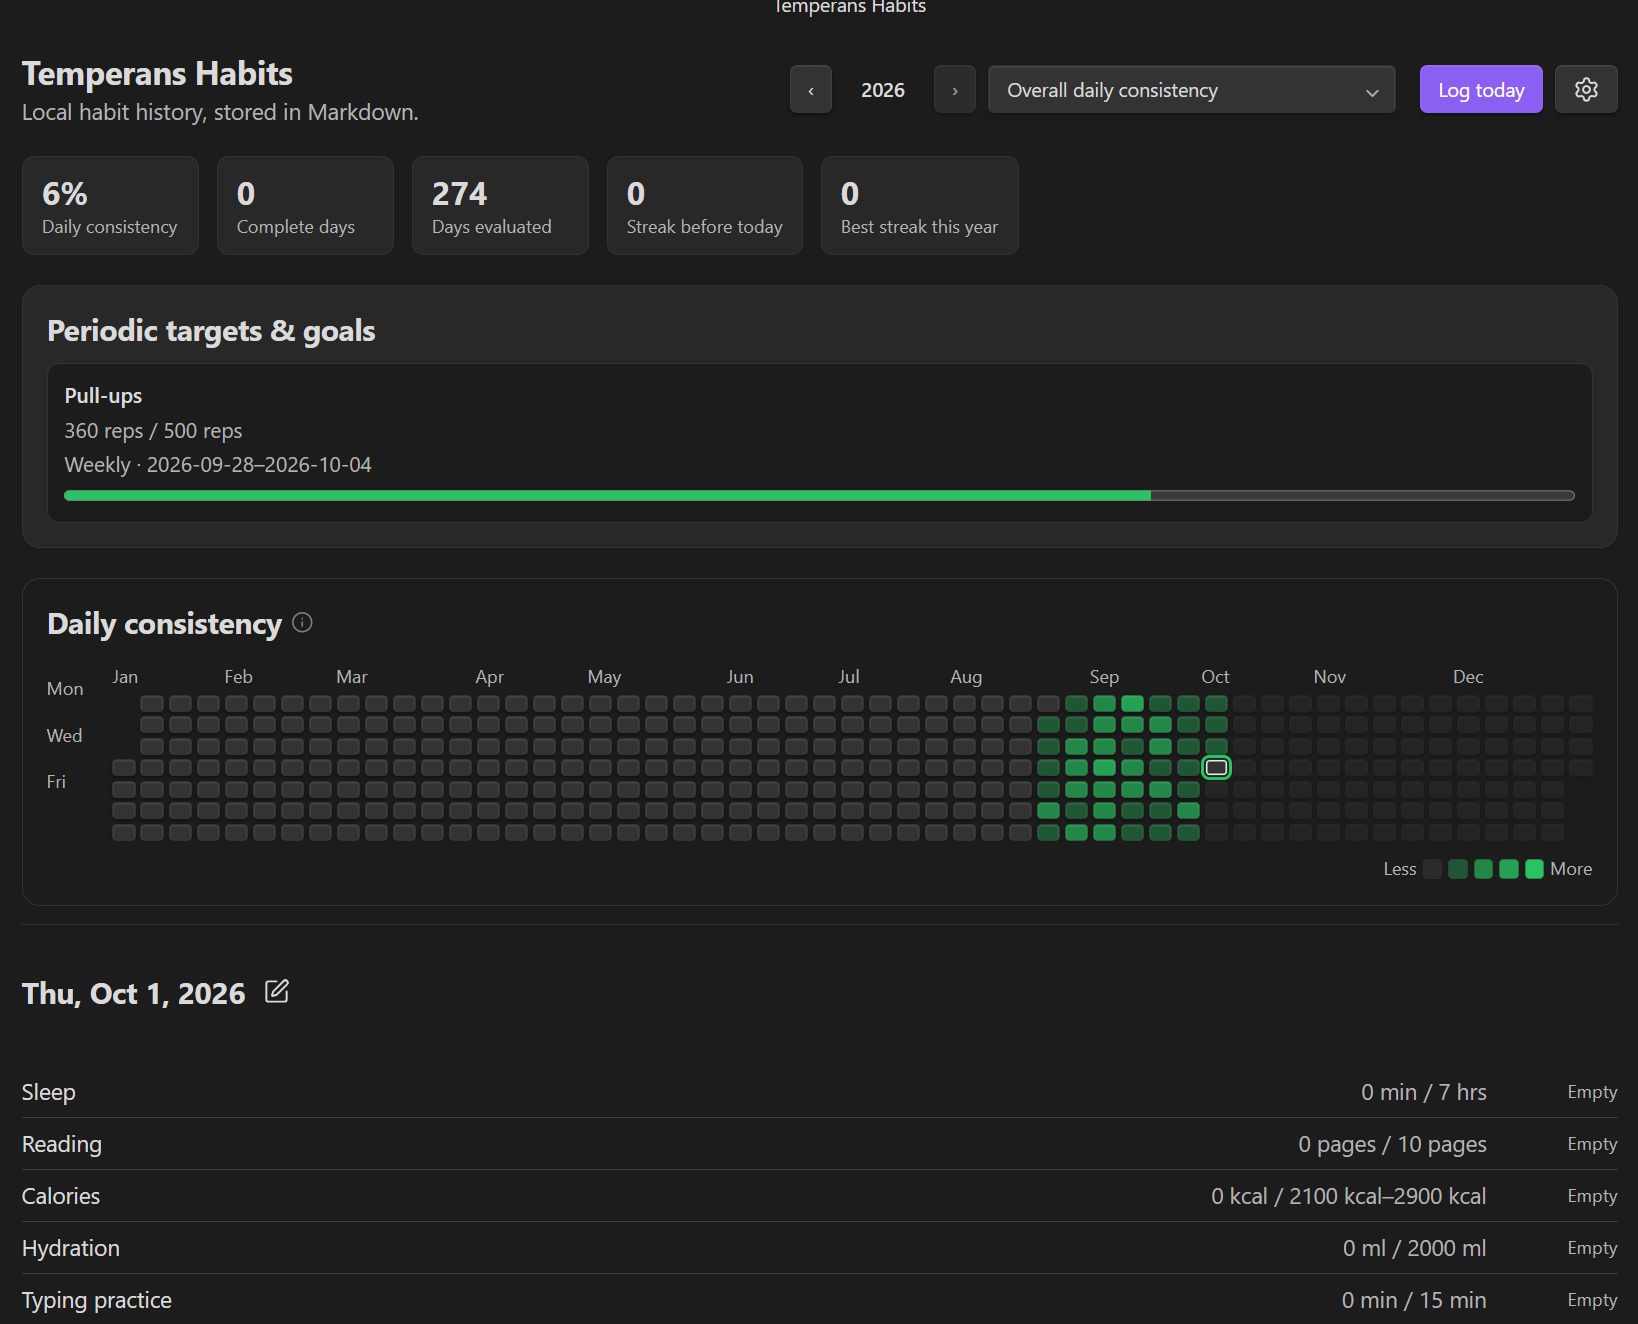Click the 360 reps / 500 reps text
The height and width of the screenshot is (1324, 1638).
[153, 431]
